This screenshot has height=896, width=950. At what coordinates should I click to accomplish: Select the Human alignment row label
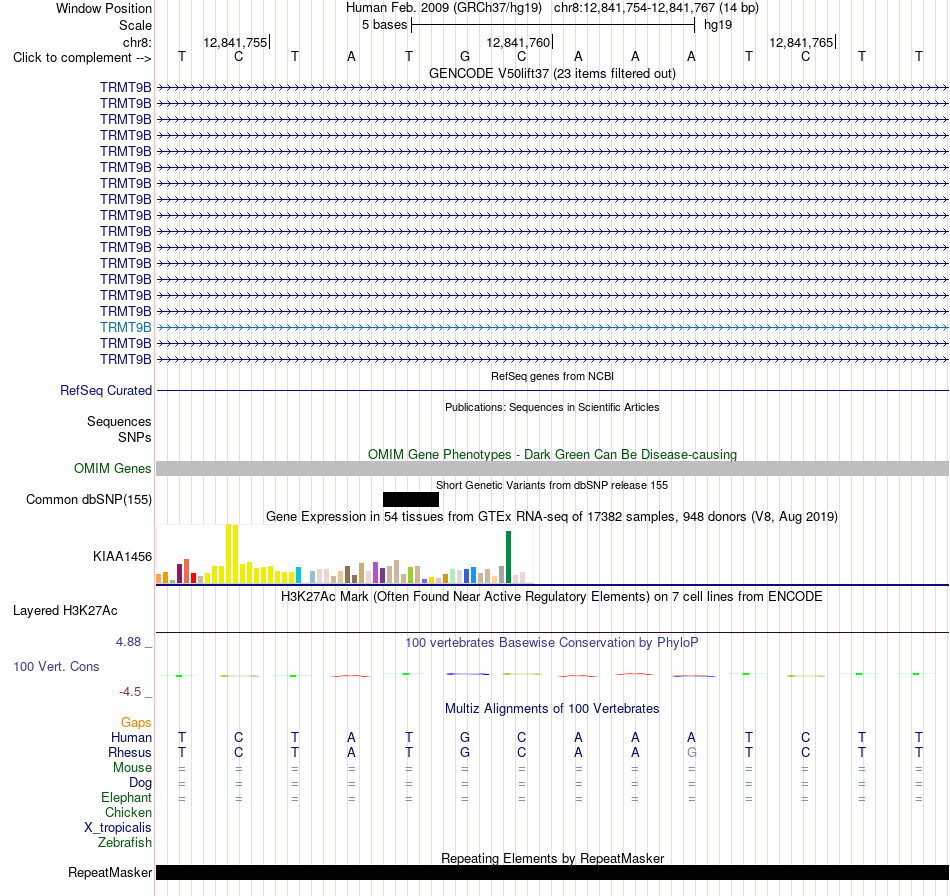point(131,737)
